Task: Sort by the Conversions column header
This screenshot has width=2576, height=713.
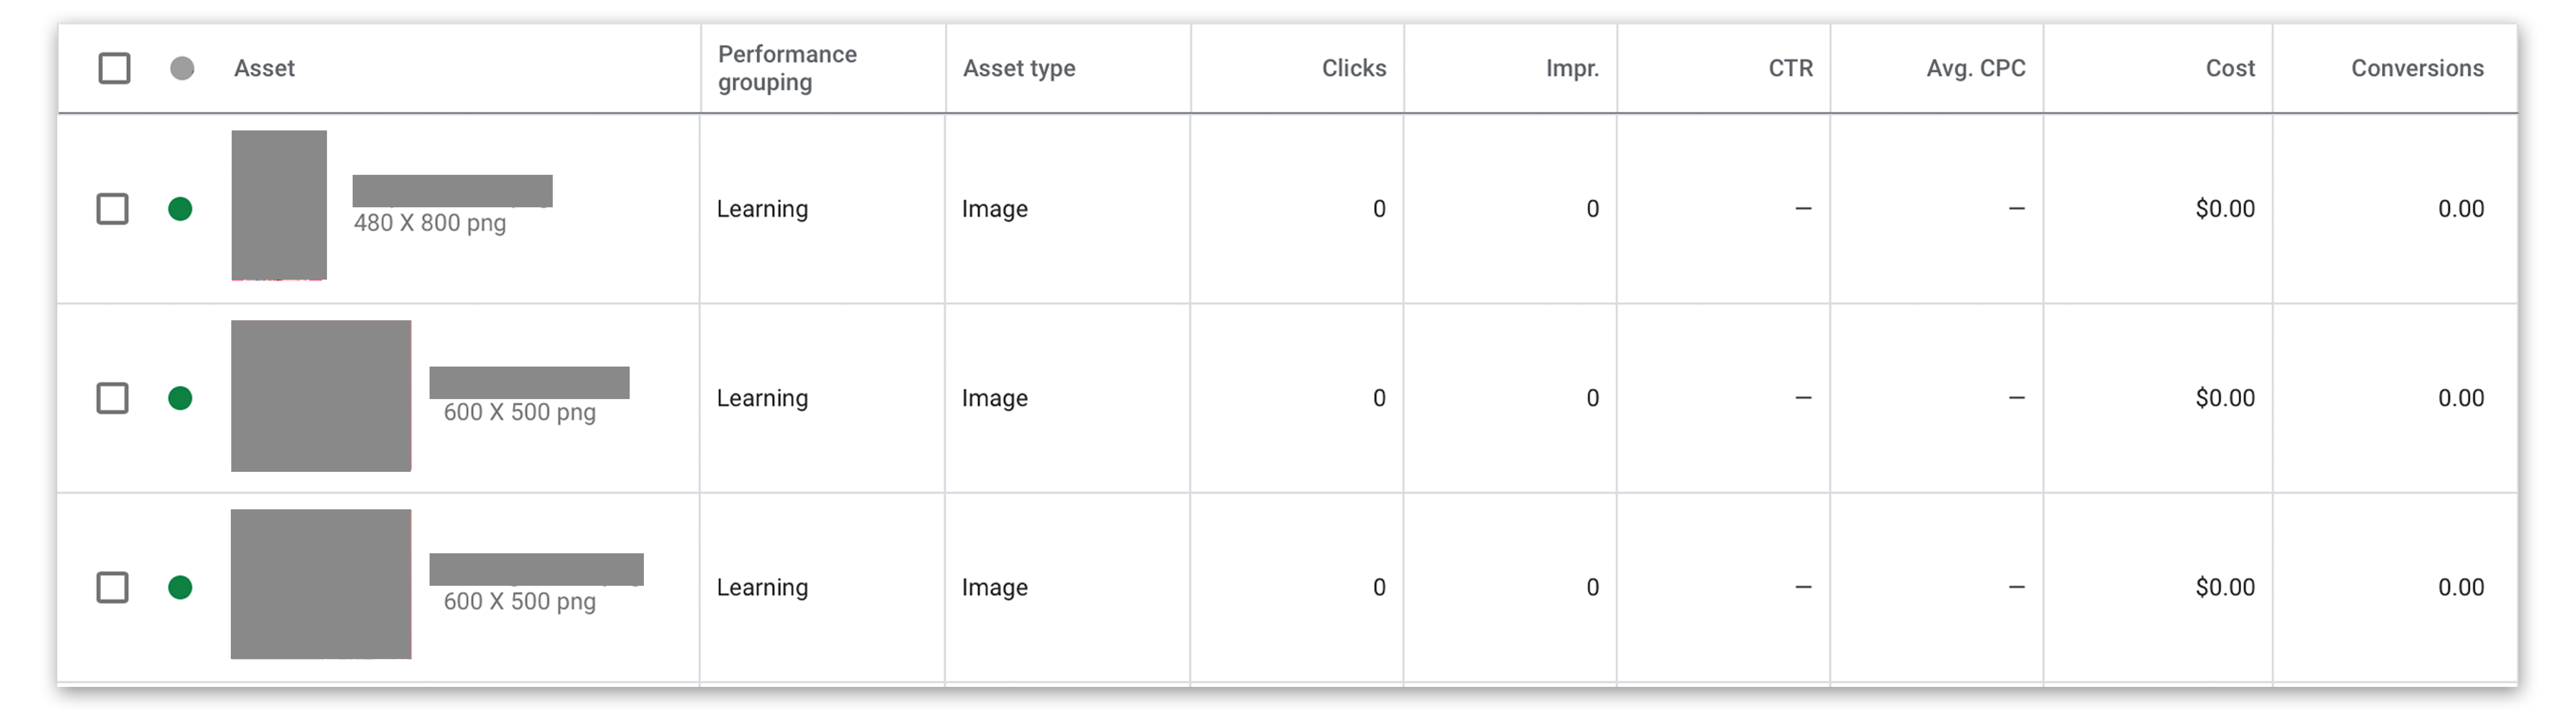Action: click(x=2417, y=68)
